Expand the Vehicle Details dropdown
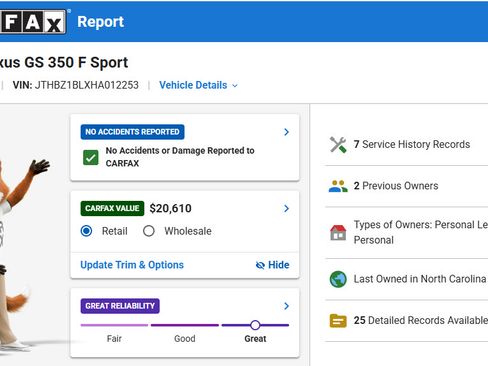 point(198,85)
